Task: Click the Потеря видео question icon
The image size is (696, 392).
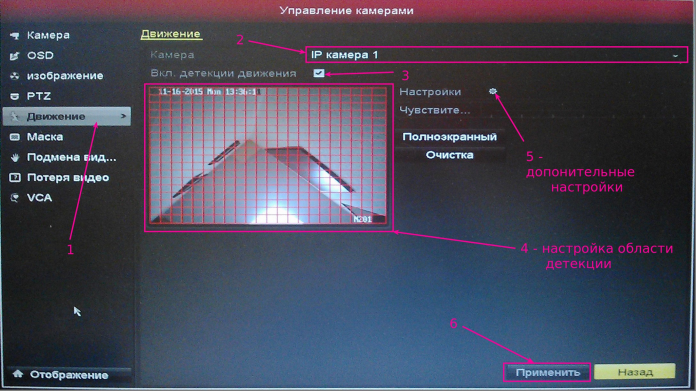Action: point(15,178)
